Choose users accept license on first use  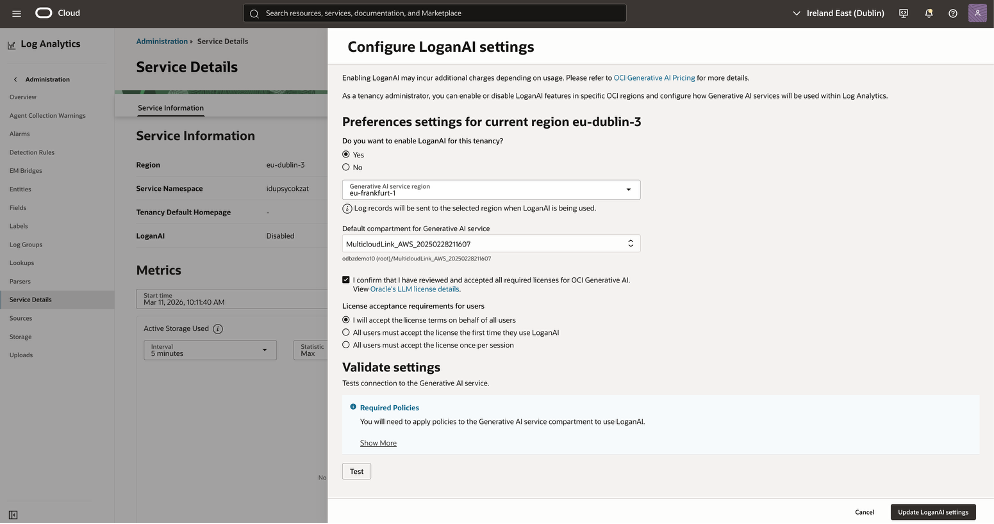click(x=346, y=332)
